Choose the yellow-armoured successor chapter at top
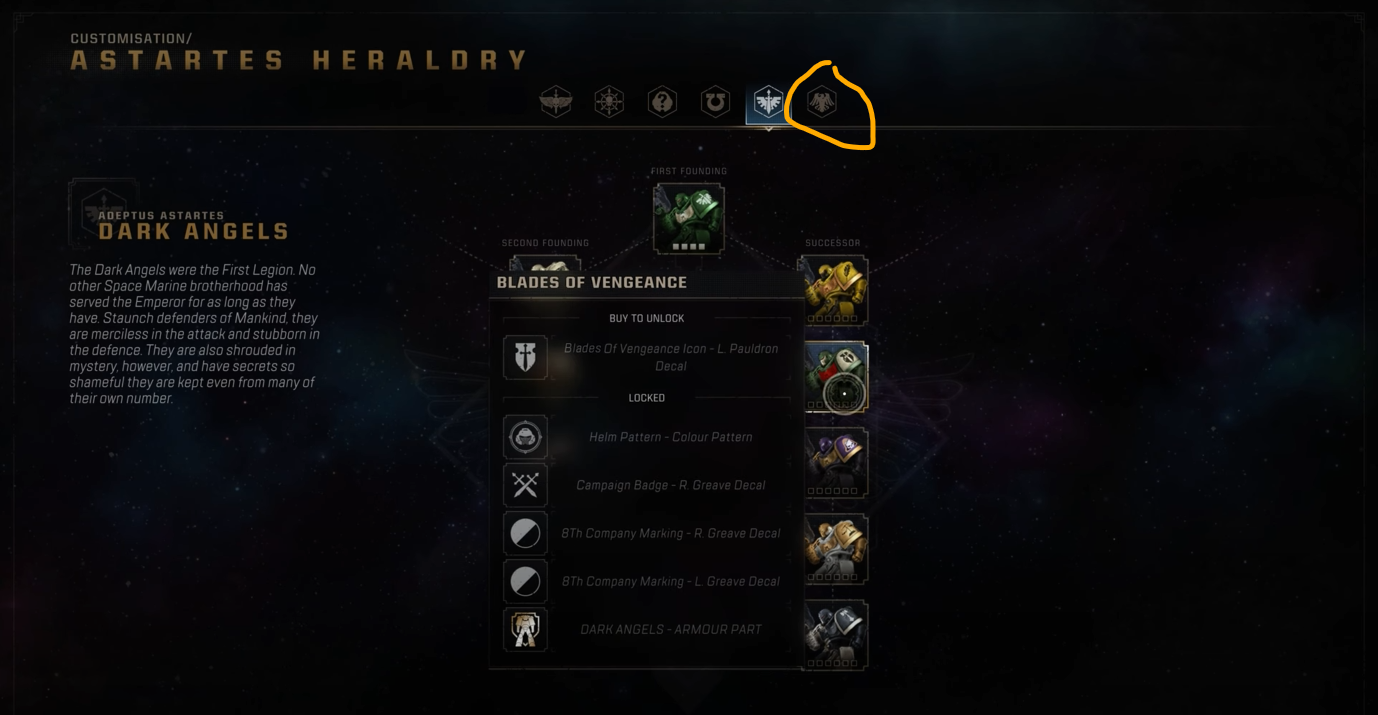Image resolution: width=1378 pixels, height=715 pixels. click(834, 290)
